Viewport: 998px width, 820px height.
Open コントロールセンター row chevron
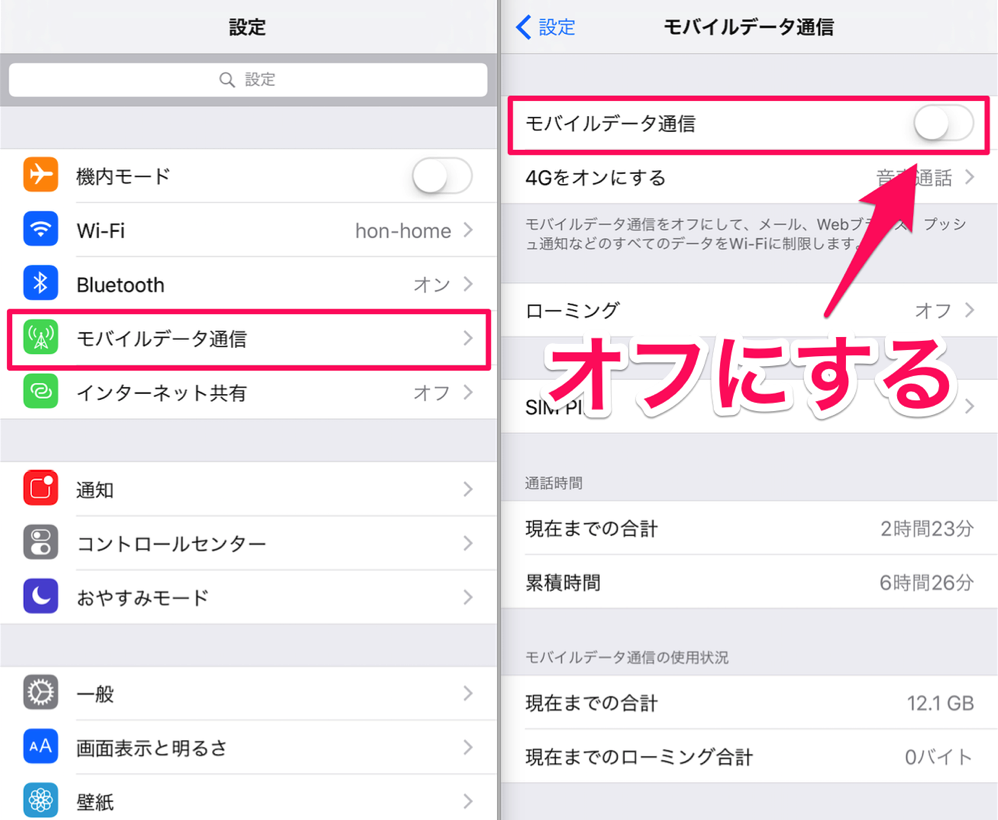click(468, 544)
